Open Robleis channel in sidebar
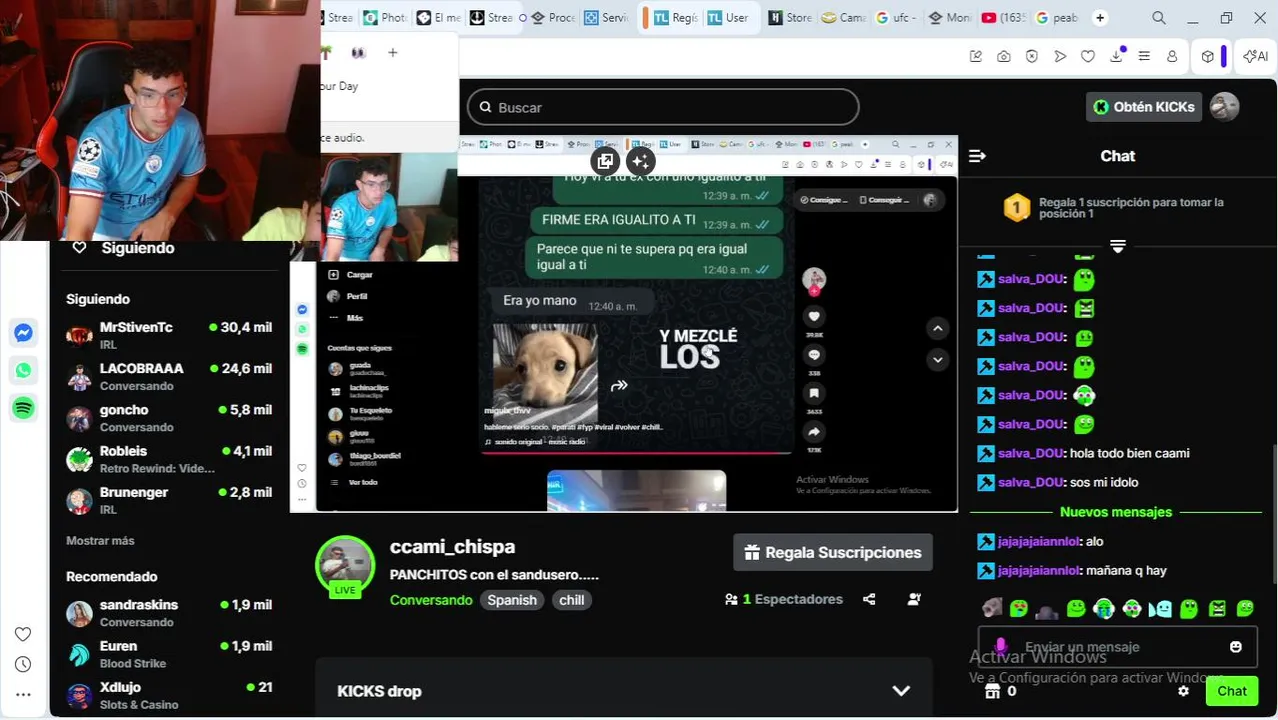Screen dimensions: 1278x720 tap(169, 459)
